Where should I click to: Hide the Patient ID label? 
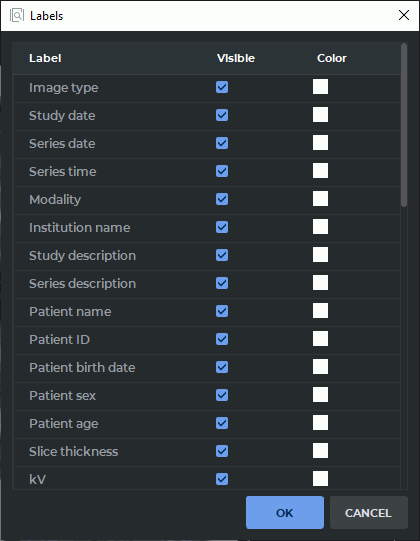pos(222,339)
